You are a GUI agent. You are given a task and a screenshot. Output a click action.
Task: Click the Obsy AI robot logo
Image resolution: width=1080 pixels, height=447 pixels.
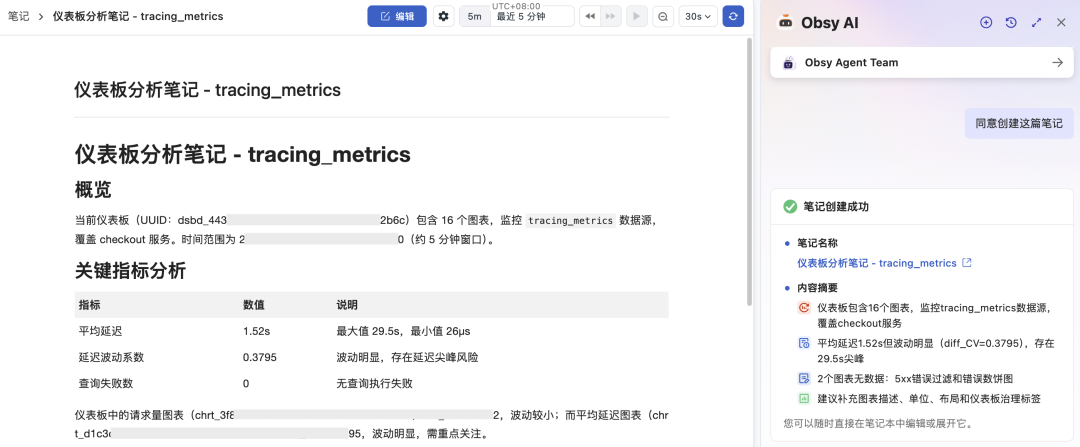(x=785, y=23)
